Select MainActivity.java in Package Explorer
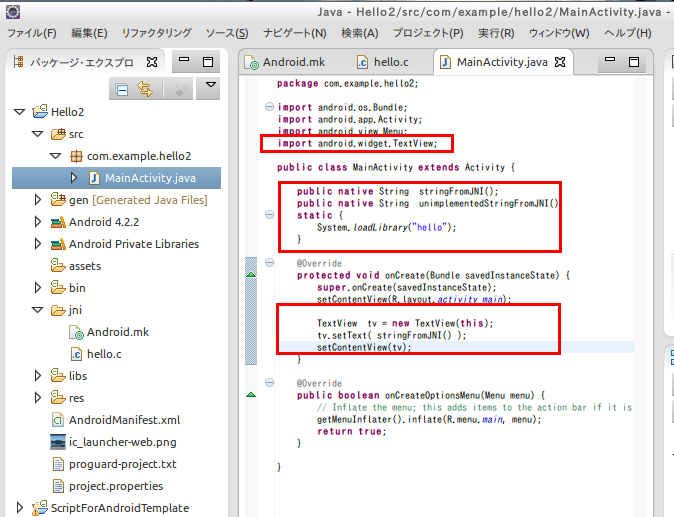674x517 pixels. [116, 178]
